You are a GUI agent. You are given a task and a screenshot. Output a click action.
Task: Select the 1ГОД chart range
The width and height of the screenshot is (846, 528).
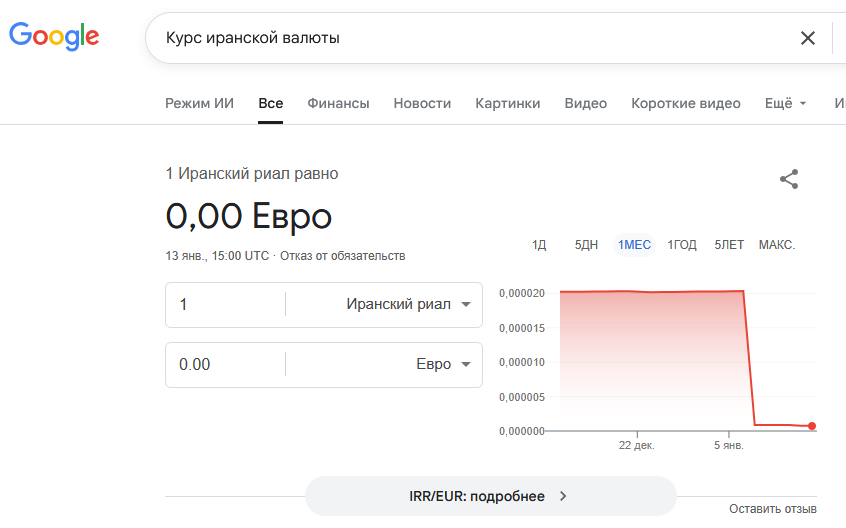click(682, 245)
